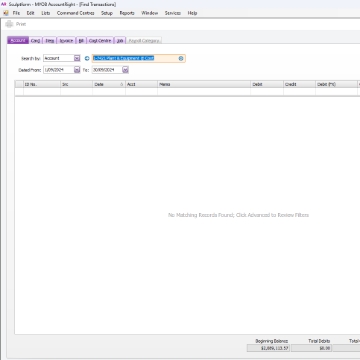
Task: Click the Print button label
Action: pos(21,24)
